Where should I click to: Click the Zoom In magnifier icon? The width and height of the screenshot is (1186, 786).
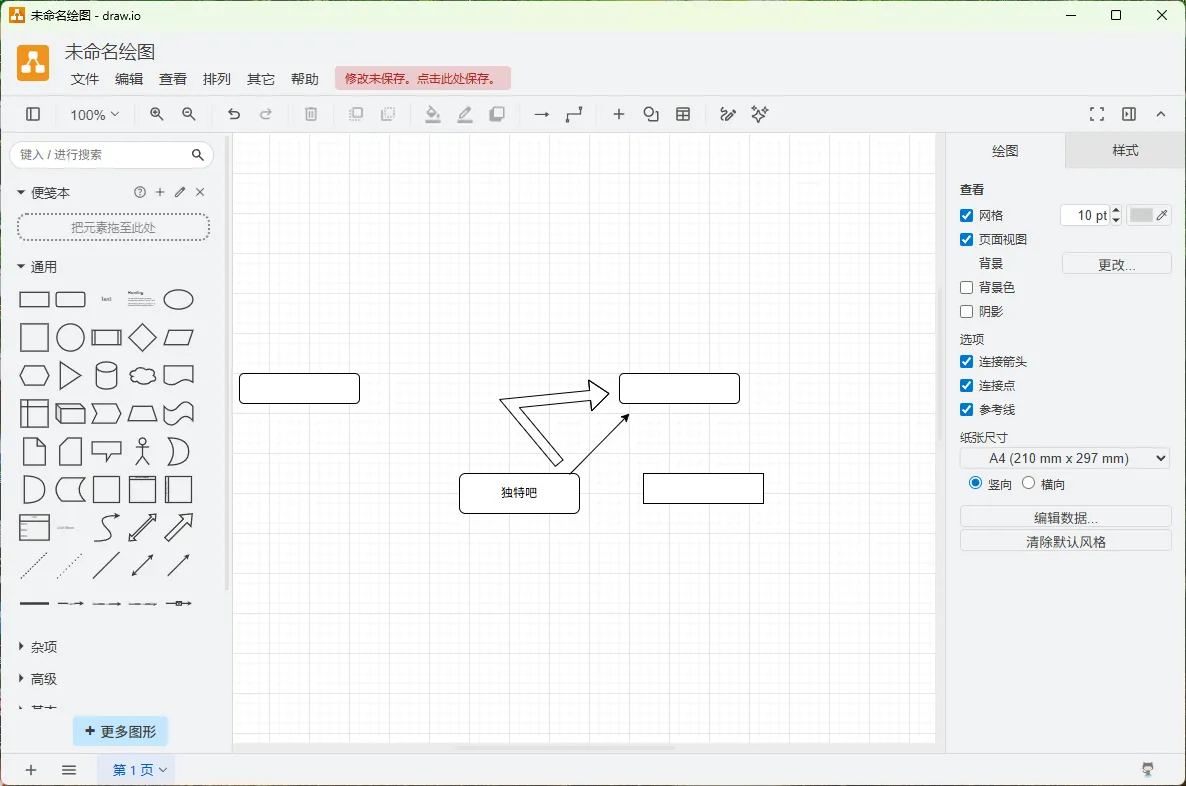[x=155, y=114]
